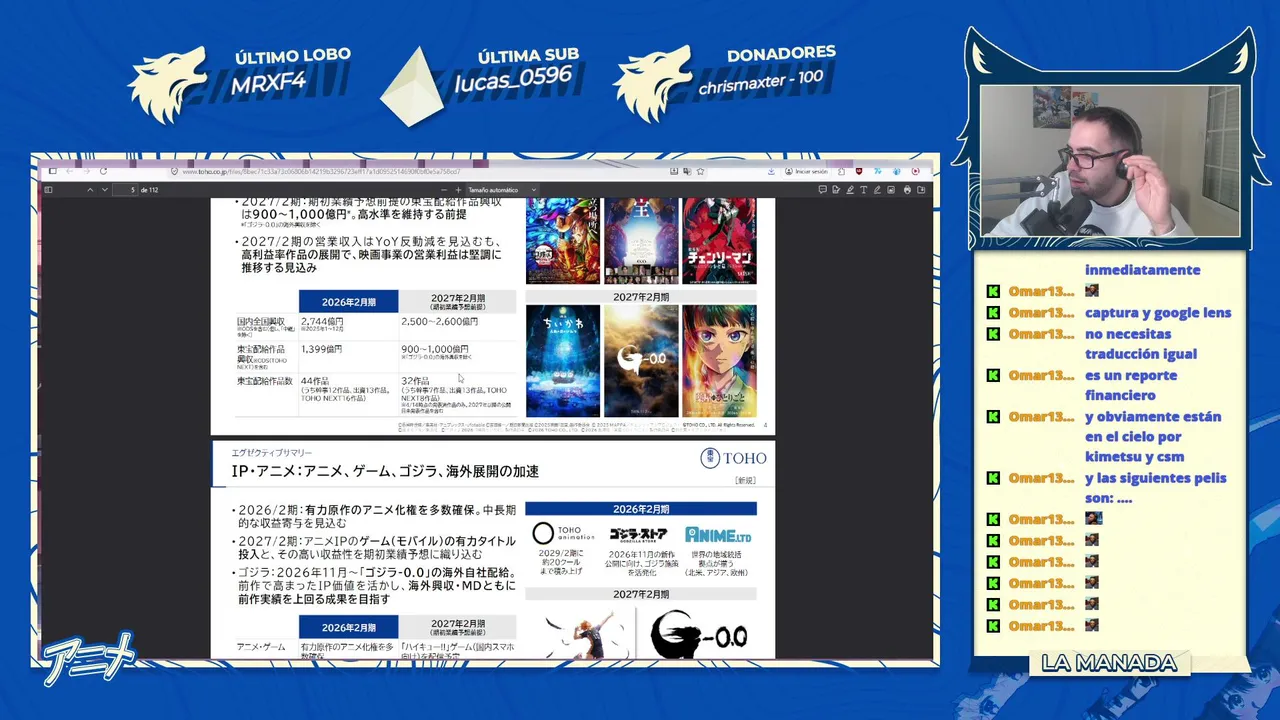The height and width of the screenshot is (720, 1280).
Task: Click the red play extension icon
Action: 915,171
